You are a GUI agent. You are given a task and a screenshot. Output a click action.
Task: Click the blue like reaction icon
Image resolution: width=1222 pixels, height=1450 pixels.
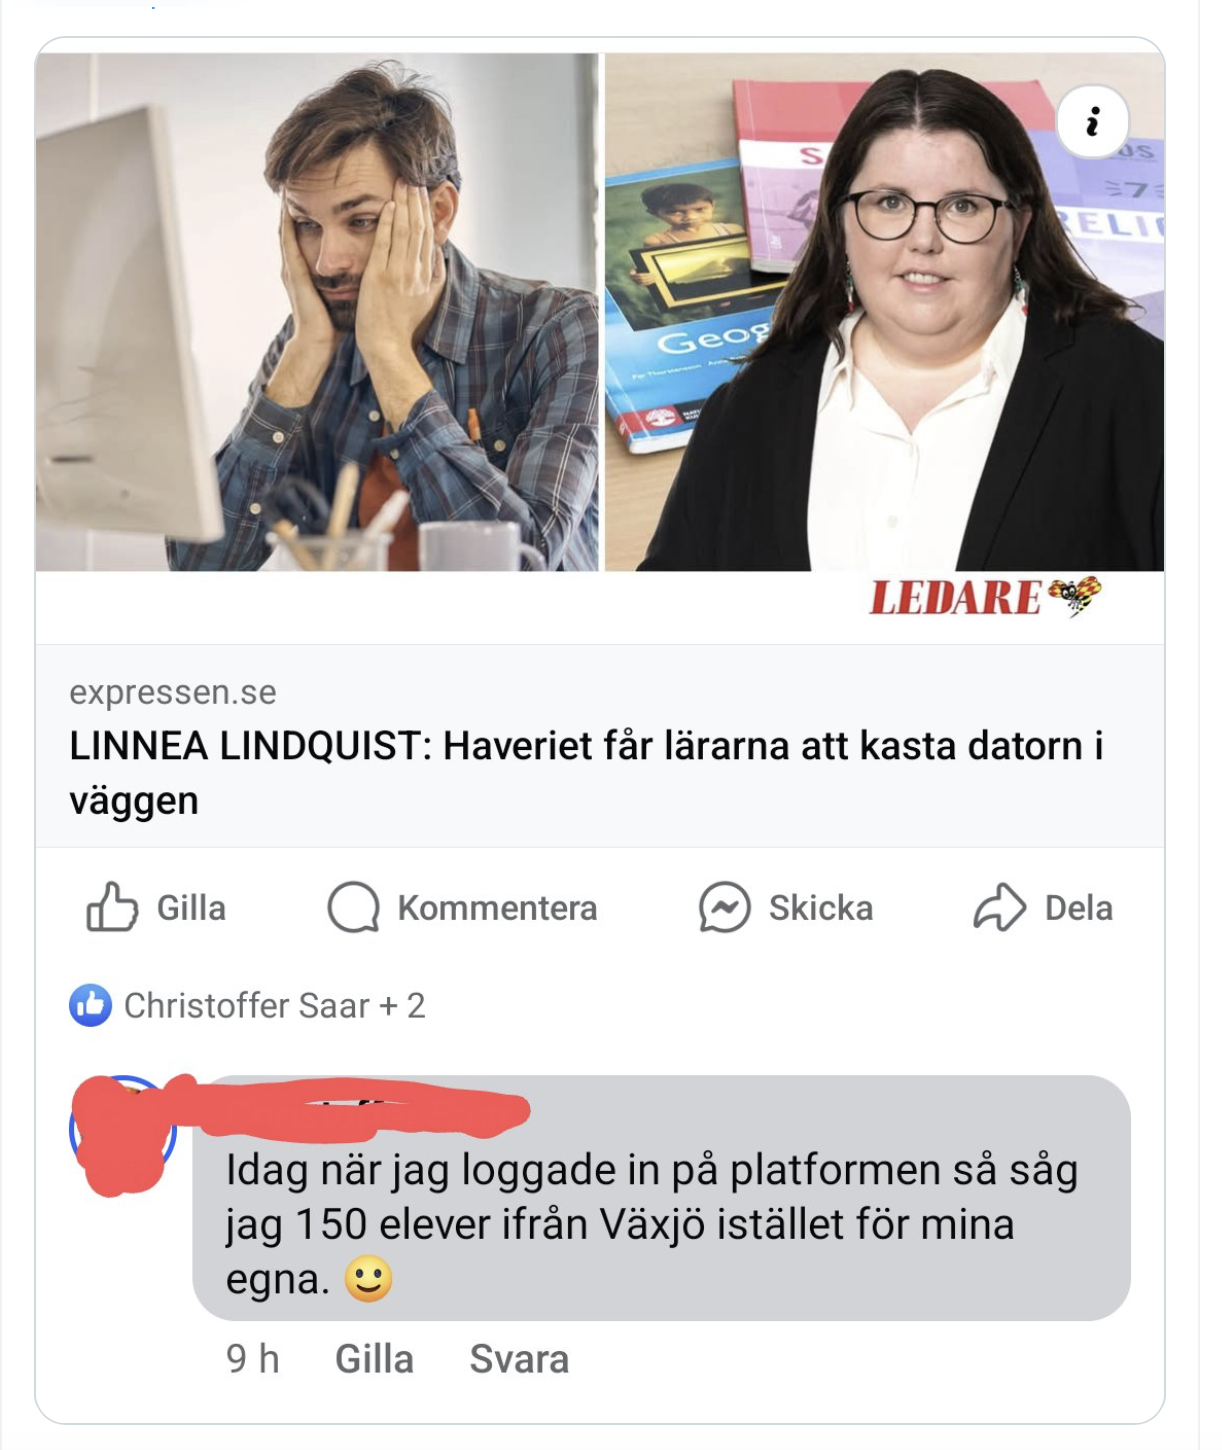pyautogui.click(x=91, y=1005)
